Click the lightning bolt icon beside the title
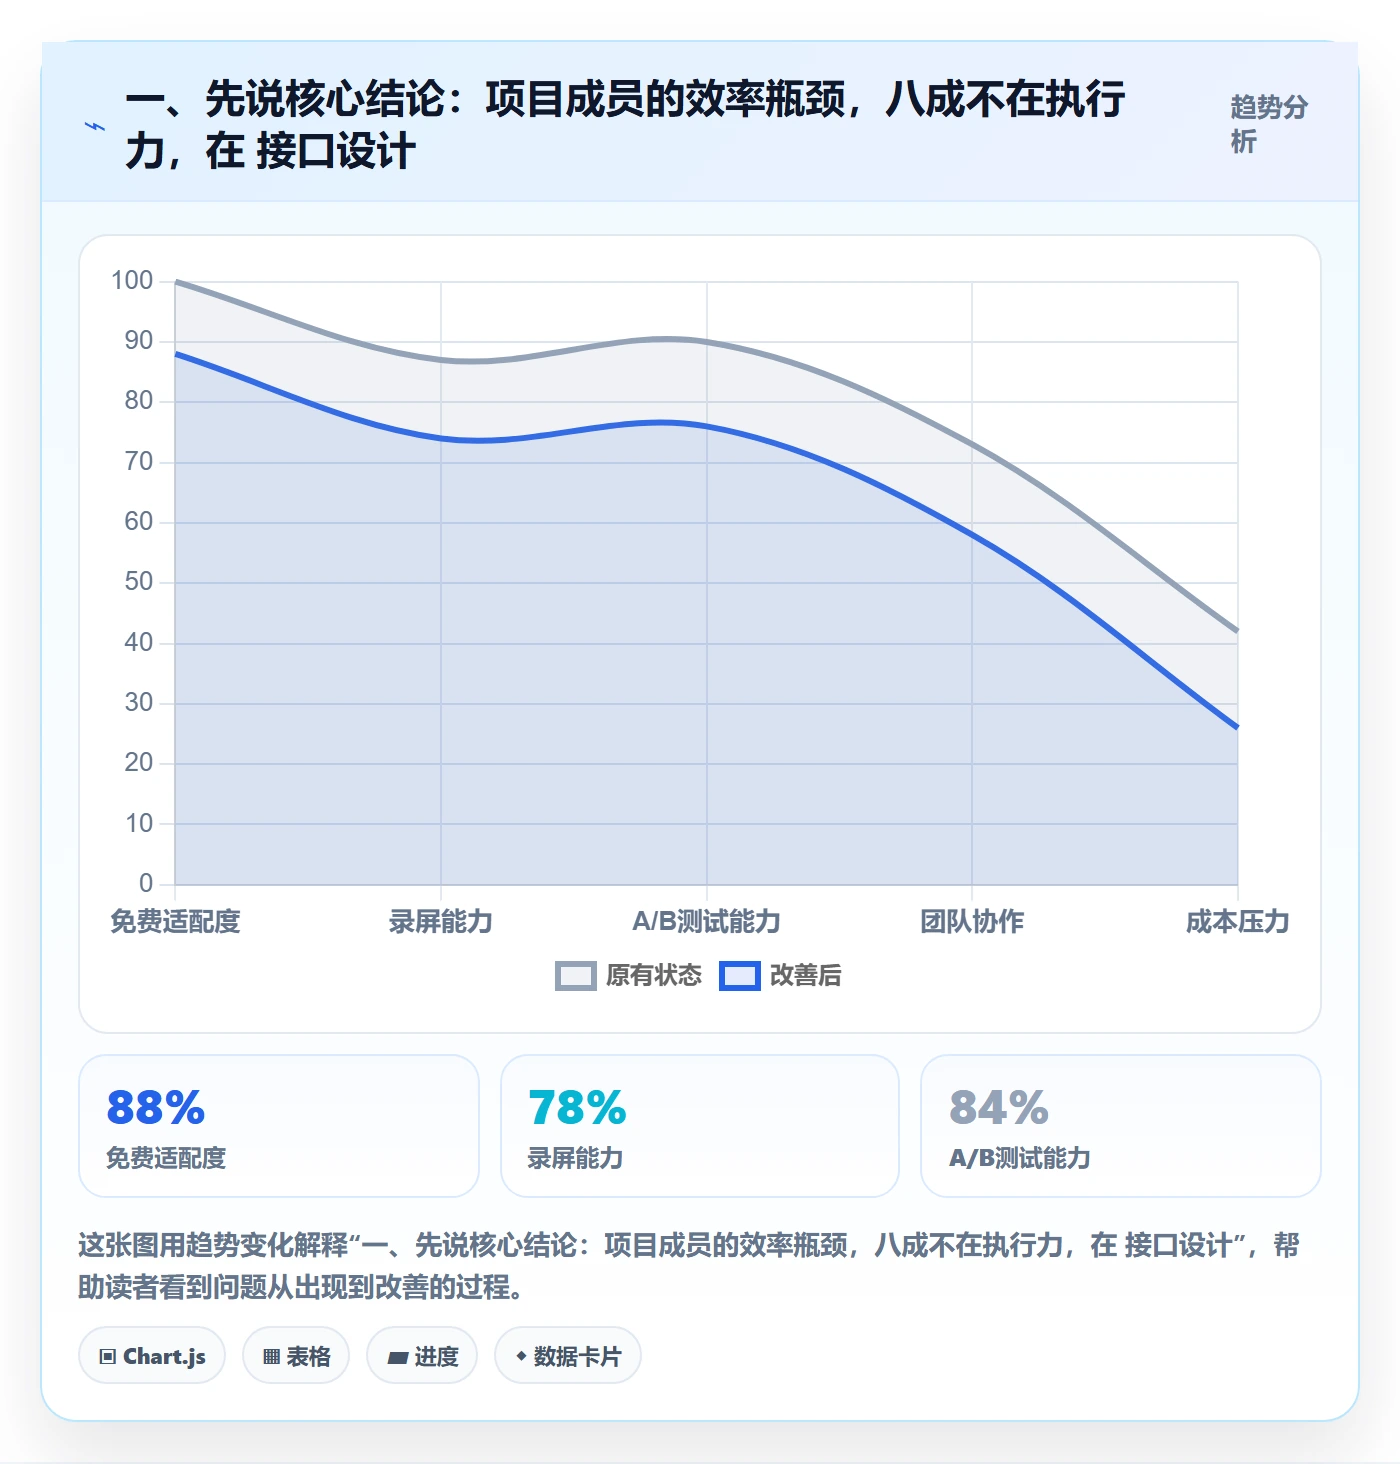 click(95, 126)
